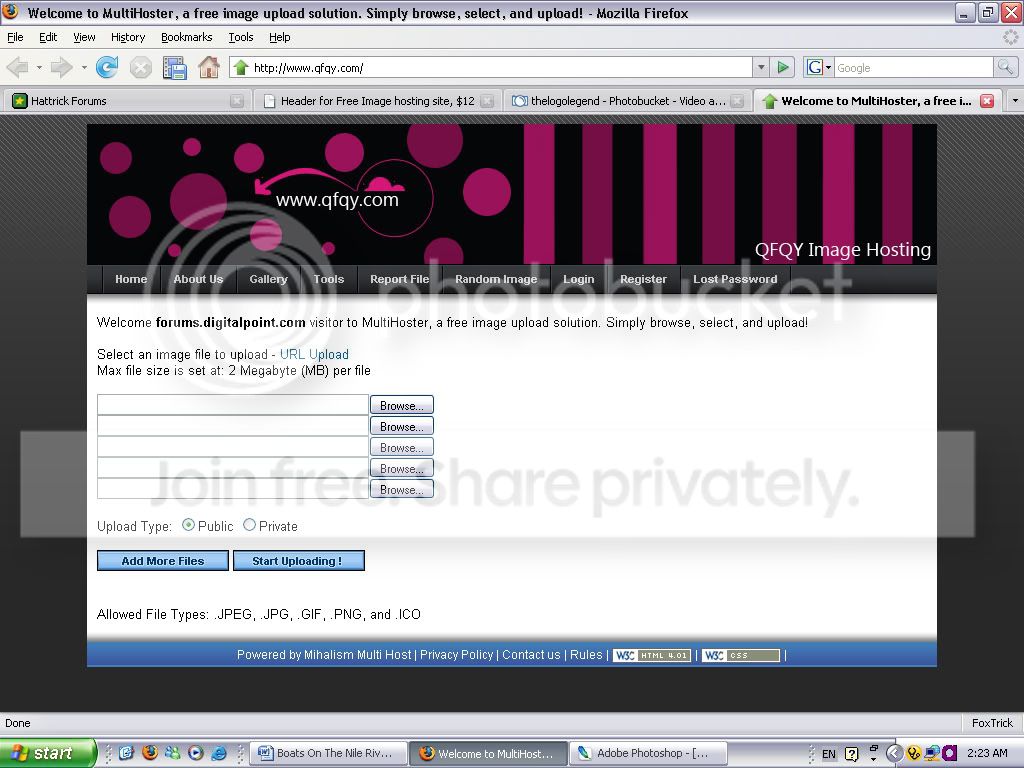Click the third Browse button
This screenshot has height=768, width=1024.
tap(402, 447)
